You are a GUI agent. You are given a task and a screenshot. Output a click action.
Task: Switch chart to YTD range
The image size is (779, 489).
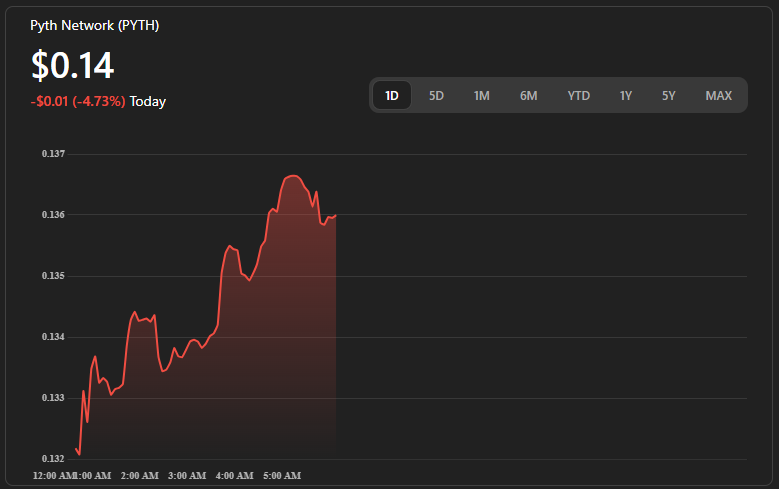click(x=579, y=95)
